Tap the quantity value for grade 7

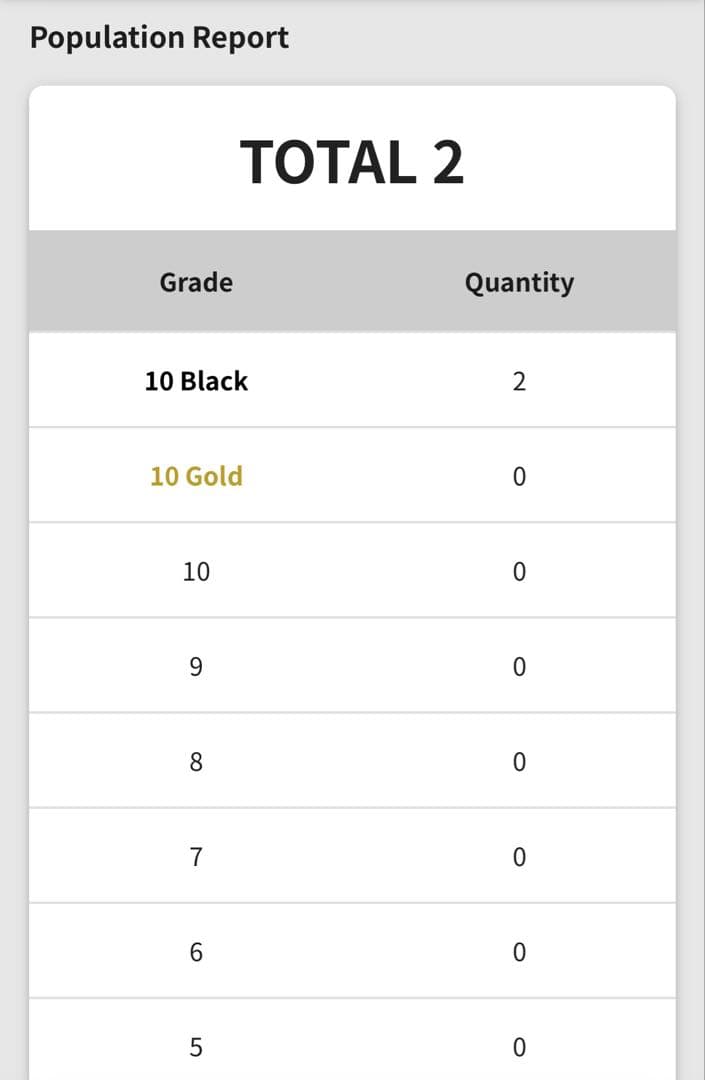(519, 857)
